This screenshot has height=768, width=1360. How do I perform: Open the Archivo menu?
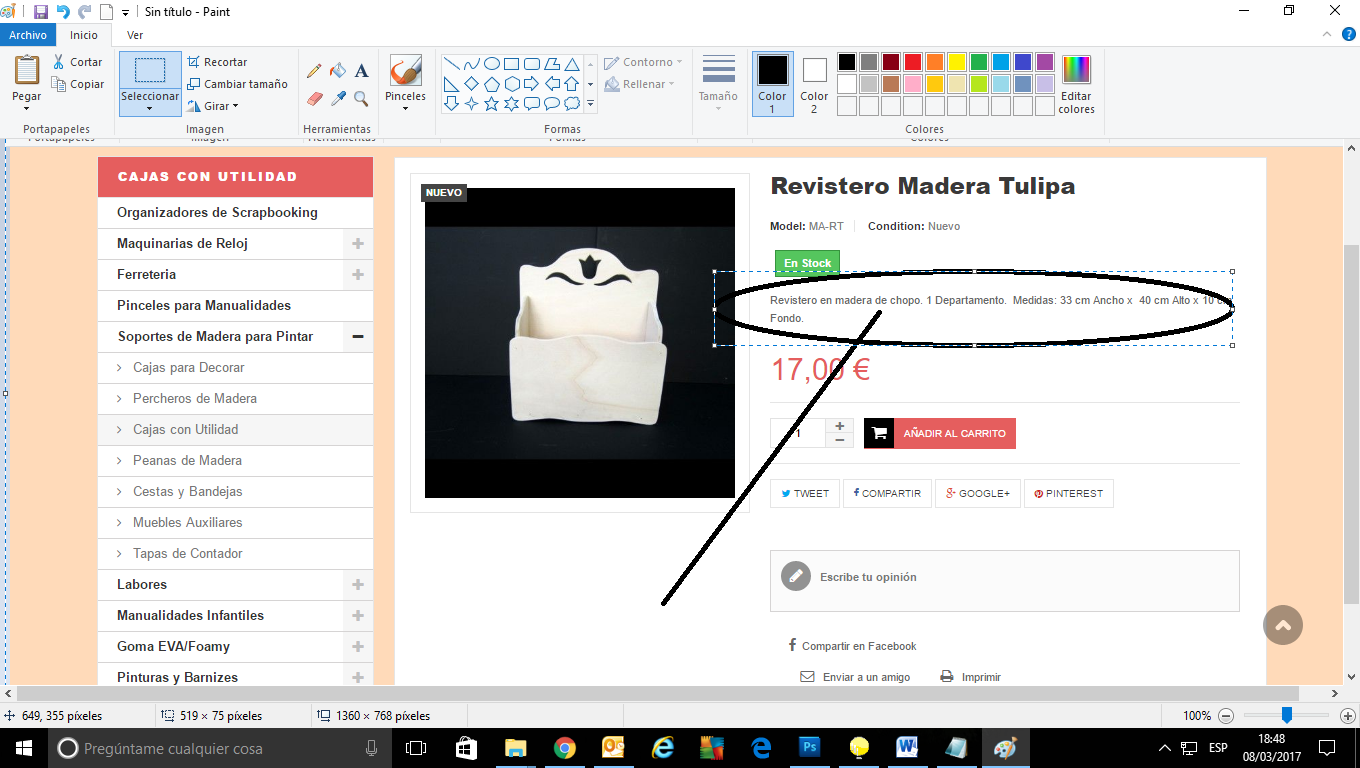pos(28,35)
